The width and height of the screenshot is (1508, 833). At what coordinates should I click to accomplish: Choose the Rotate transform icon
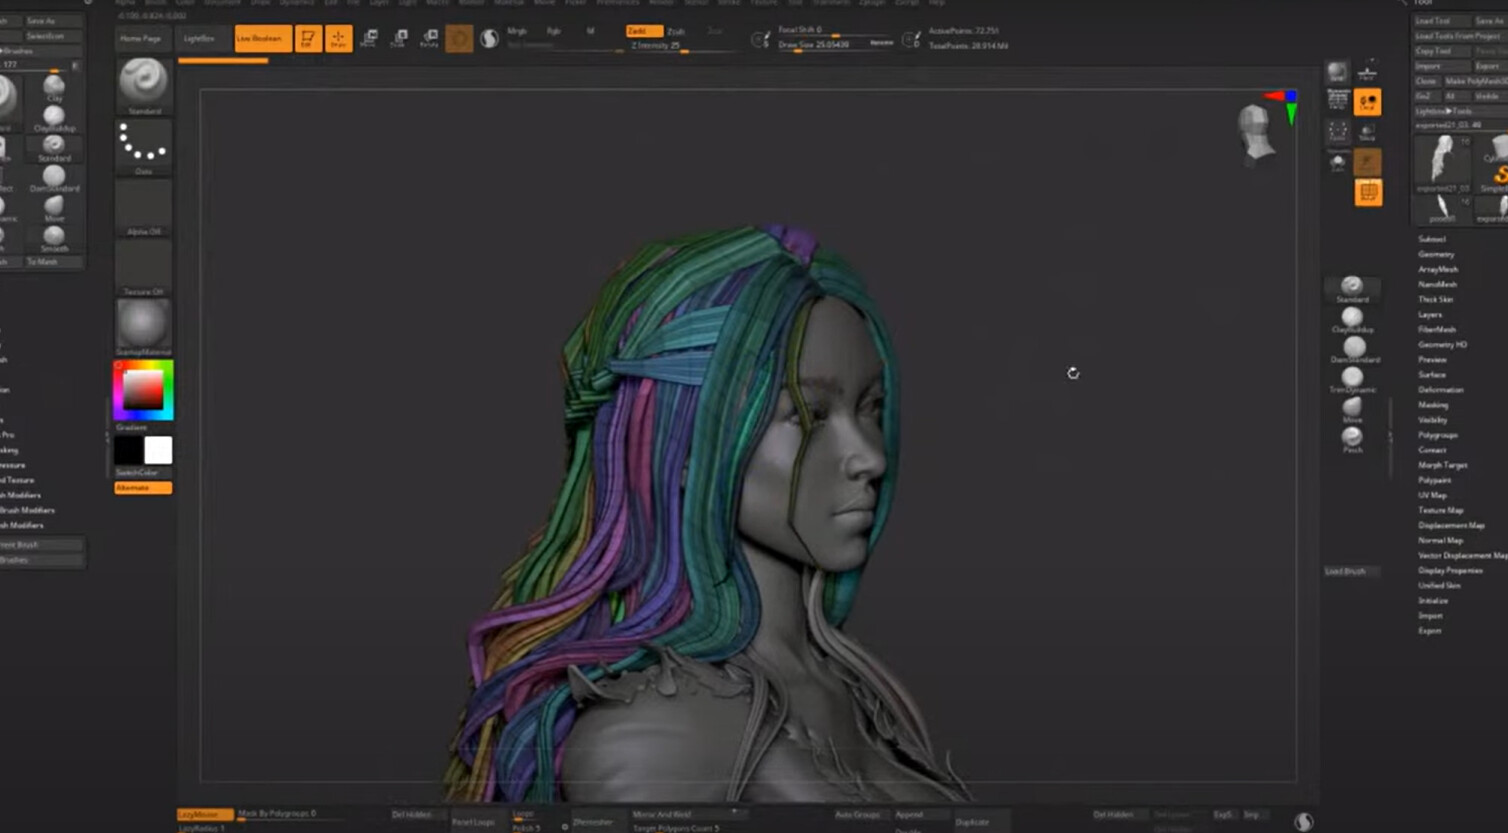(x=430, y=39)
